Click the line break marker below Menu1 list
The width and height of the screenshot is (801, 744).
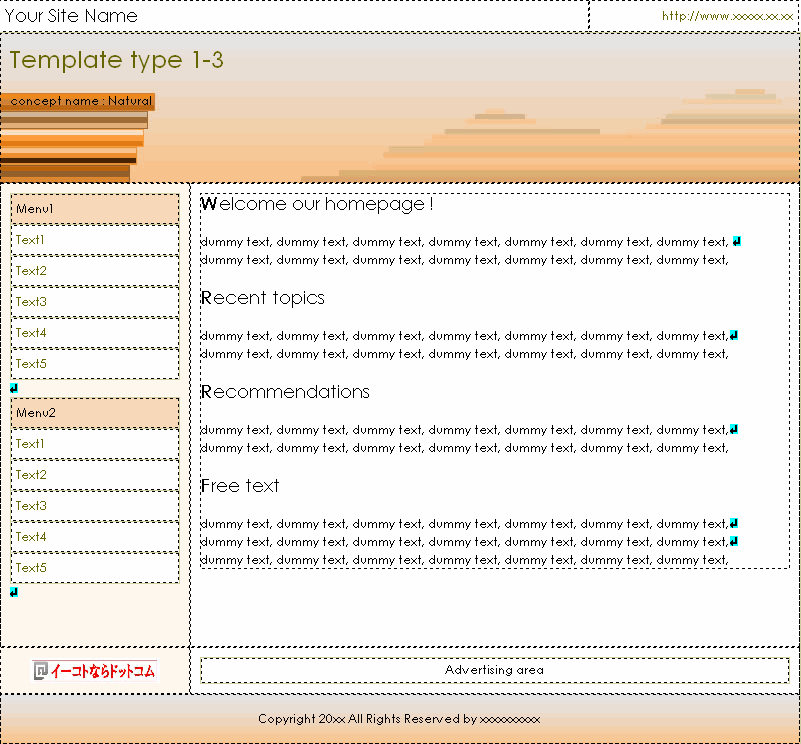(x=14, y=388)
